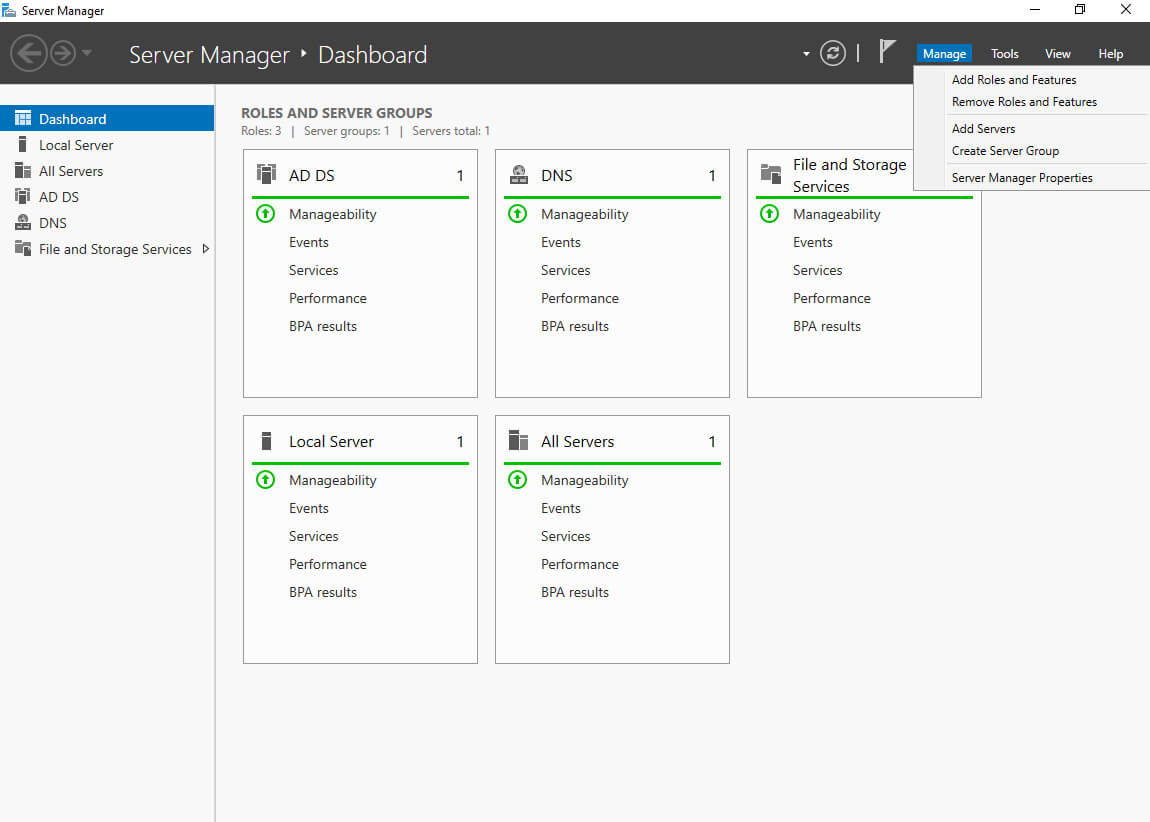Screen dimensions: 1150x822
Task: Click Local Server Manageability status icon
Action: click(x=265, y=480)
